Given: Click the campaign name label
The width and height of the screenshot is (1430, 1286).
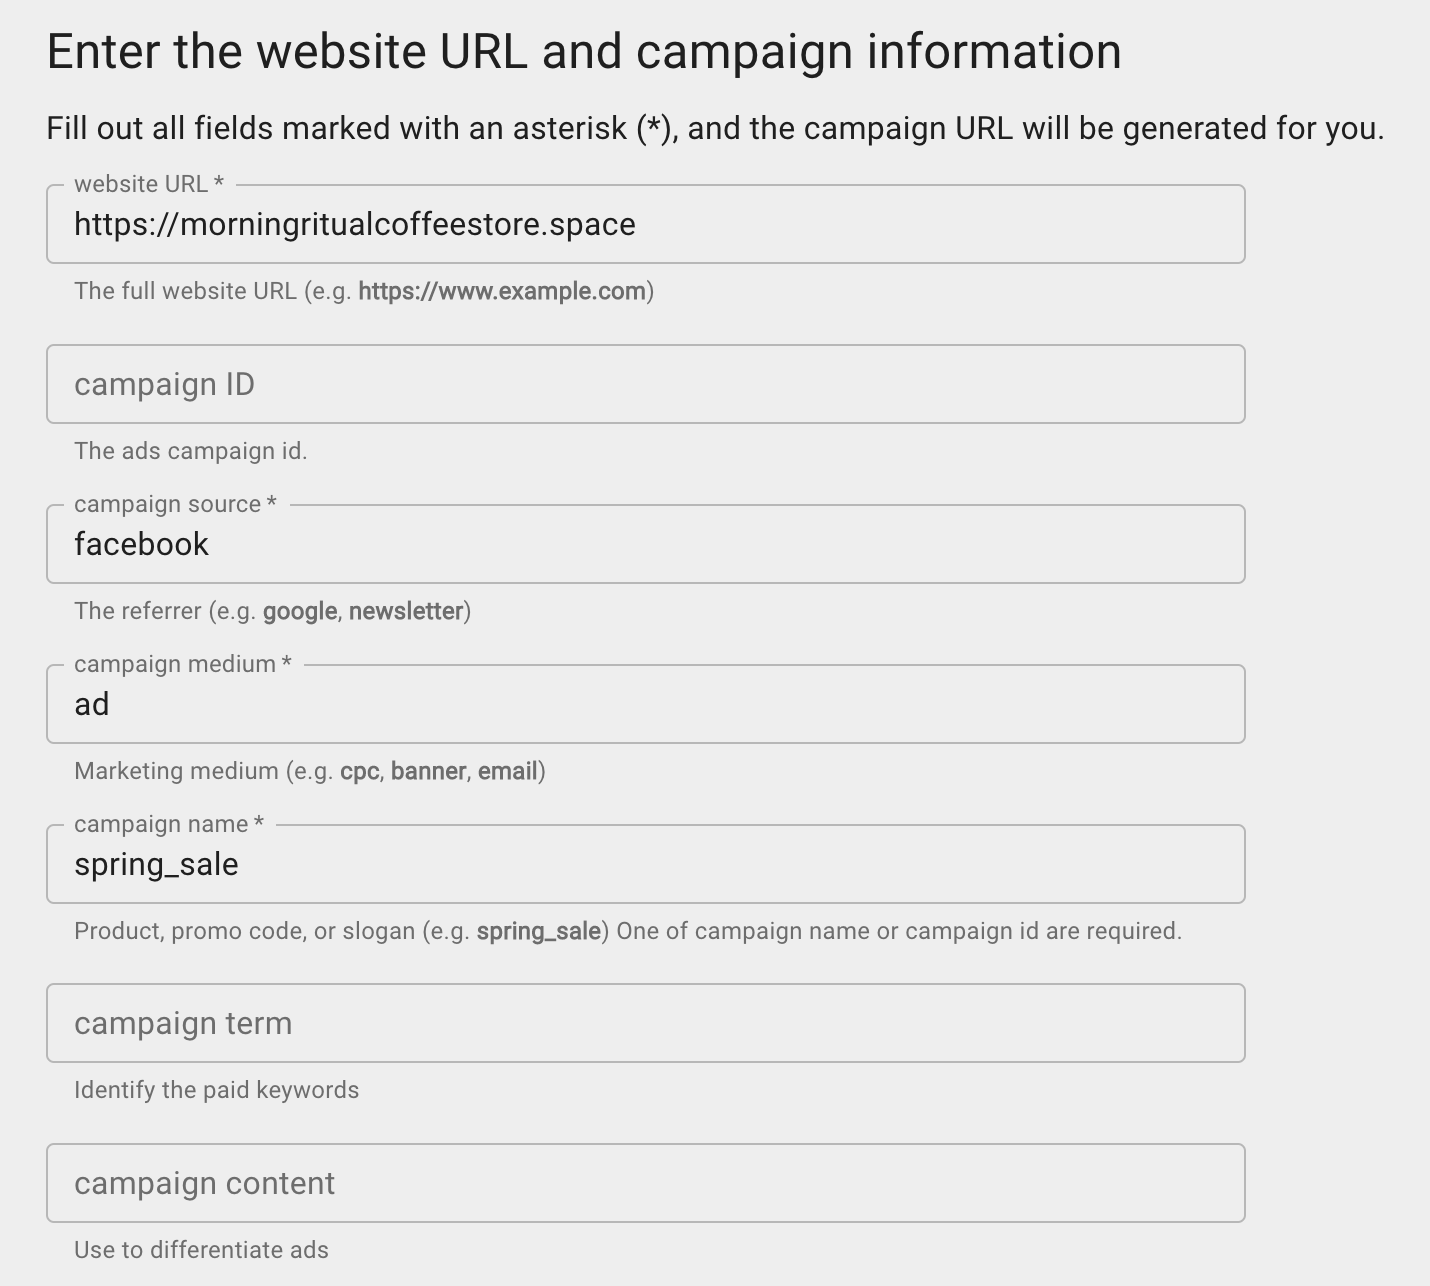Looking at the screenshot, I should point(166,824).
